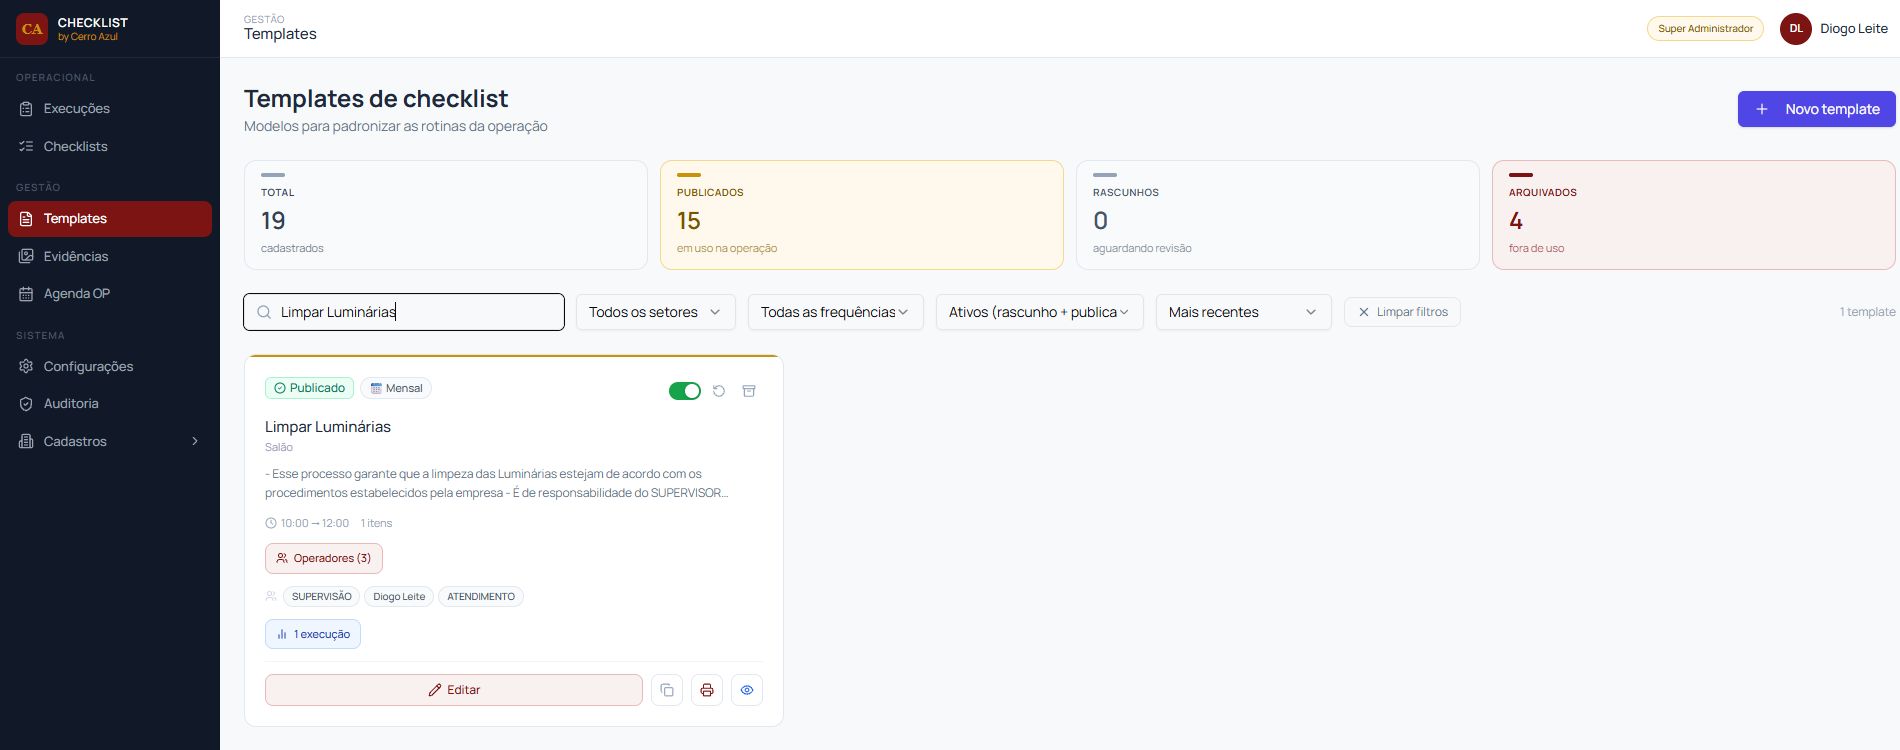Image resolution: width=1900 pixels, height=750 pixels.
Task: Open Configurações settings page
Action: 110,366
